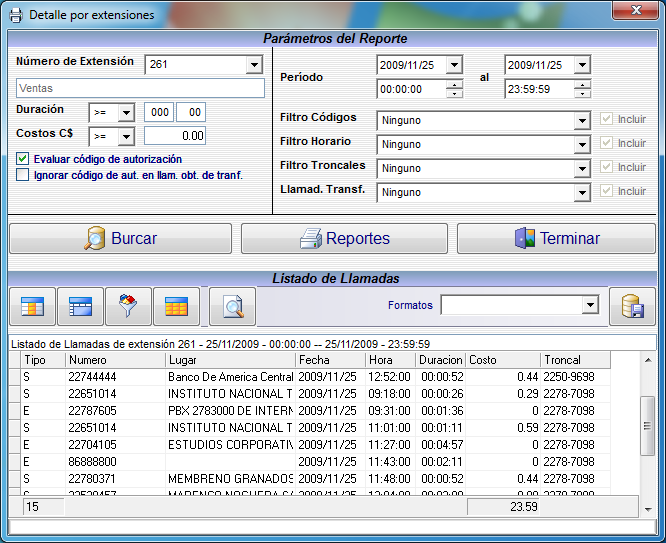Click the record count 15 field
This screenshot has width=666, height=543.
43,506
